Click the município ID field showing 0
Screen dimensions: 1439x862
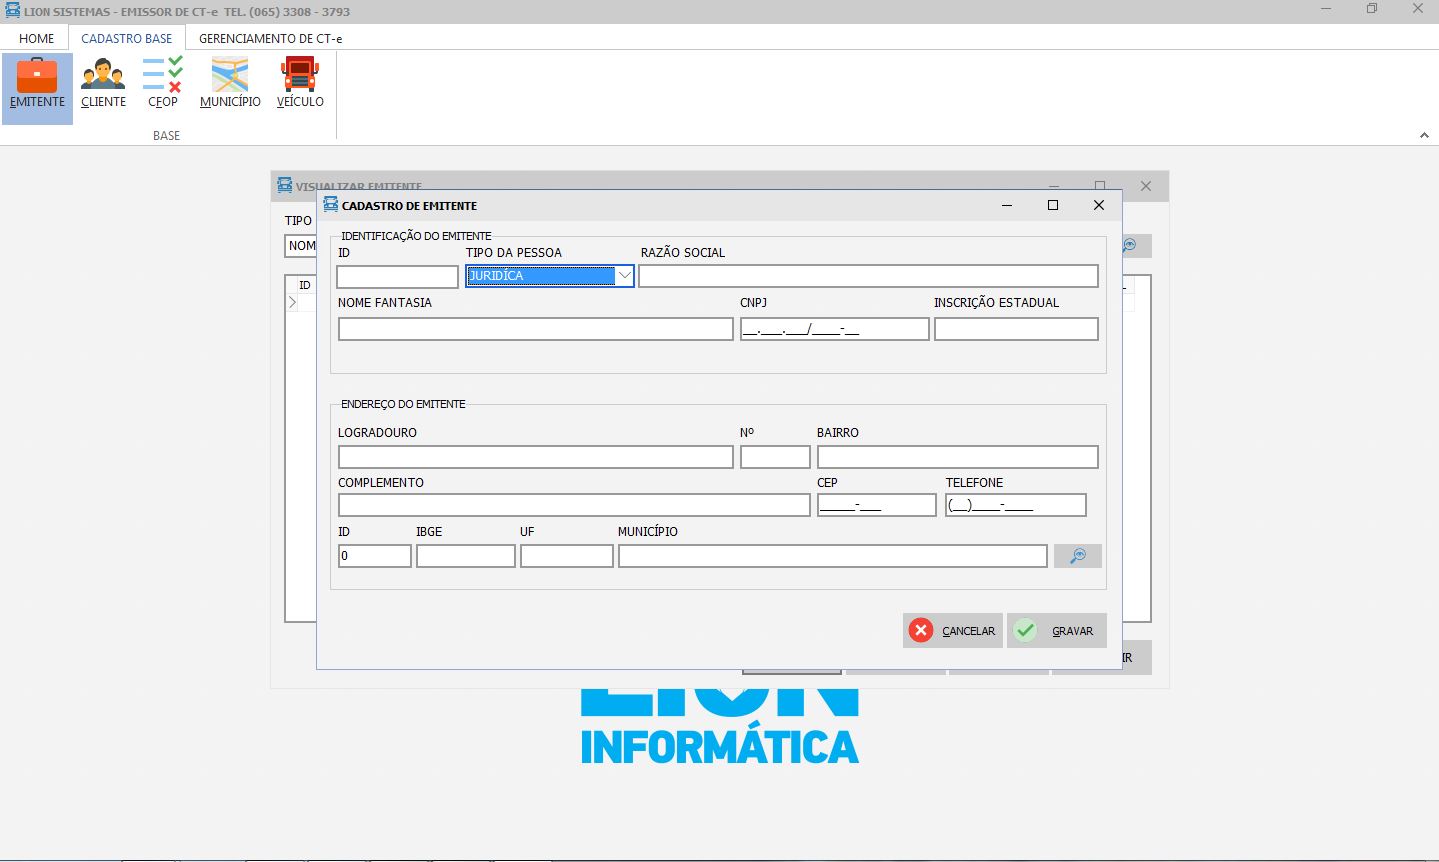click(375, 556)
